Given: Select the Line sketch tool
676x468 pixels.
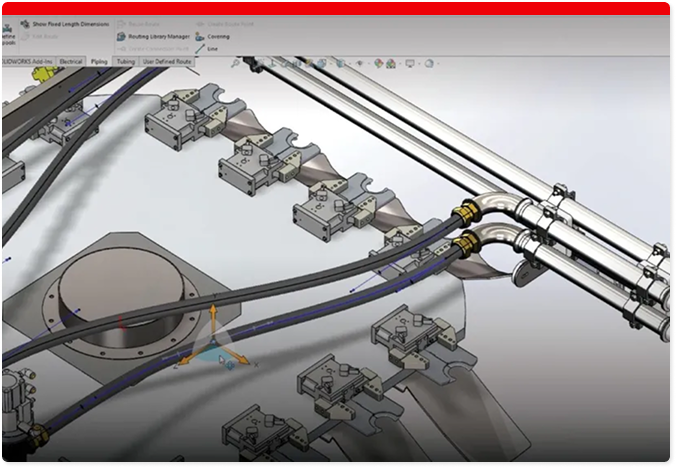Looking at the screenshot, I should tap(208, 49).
